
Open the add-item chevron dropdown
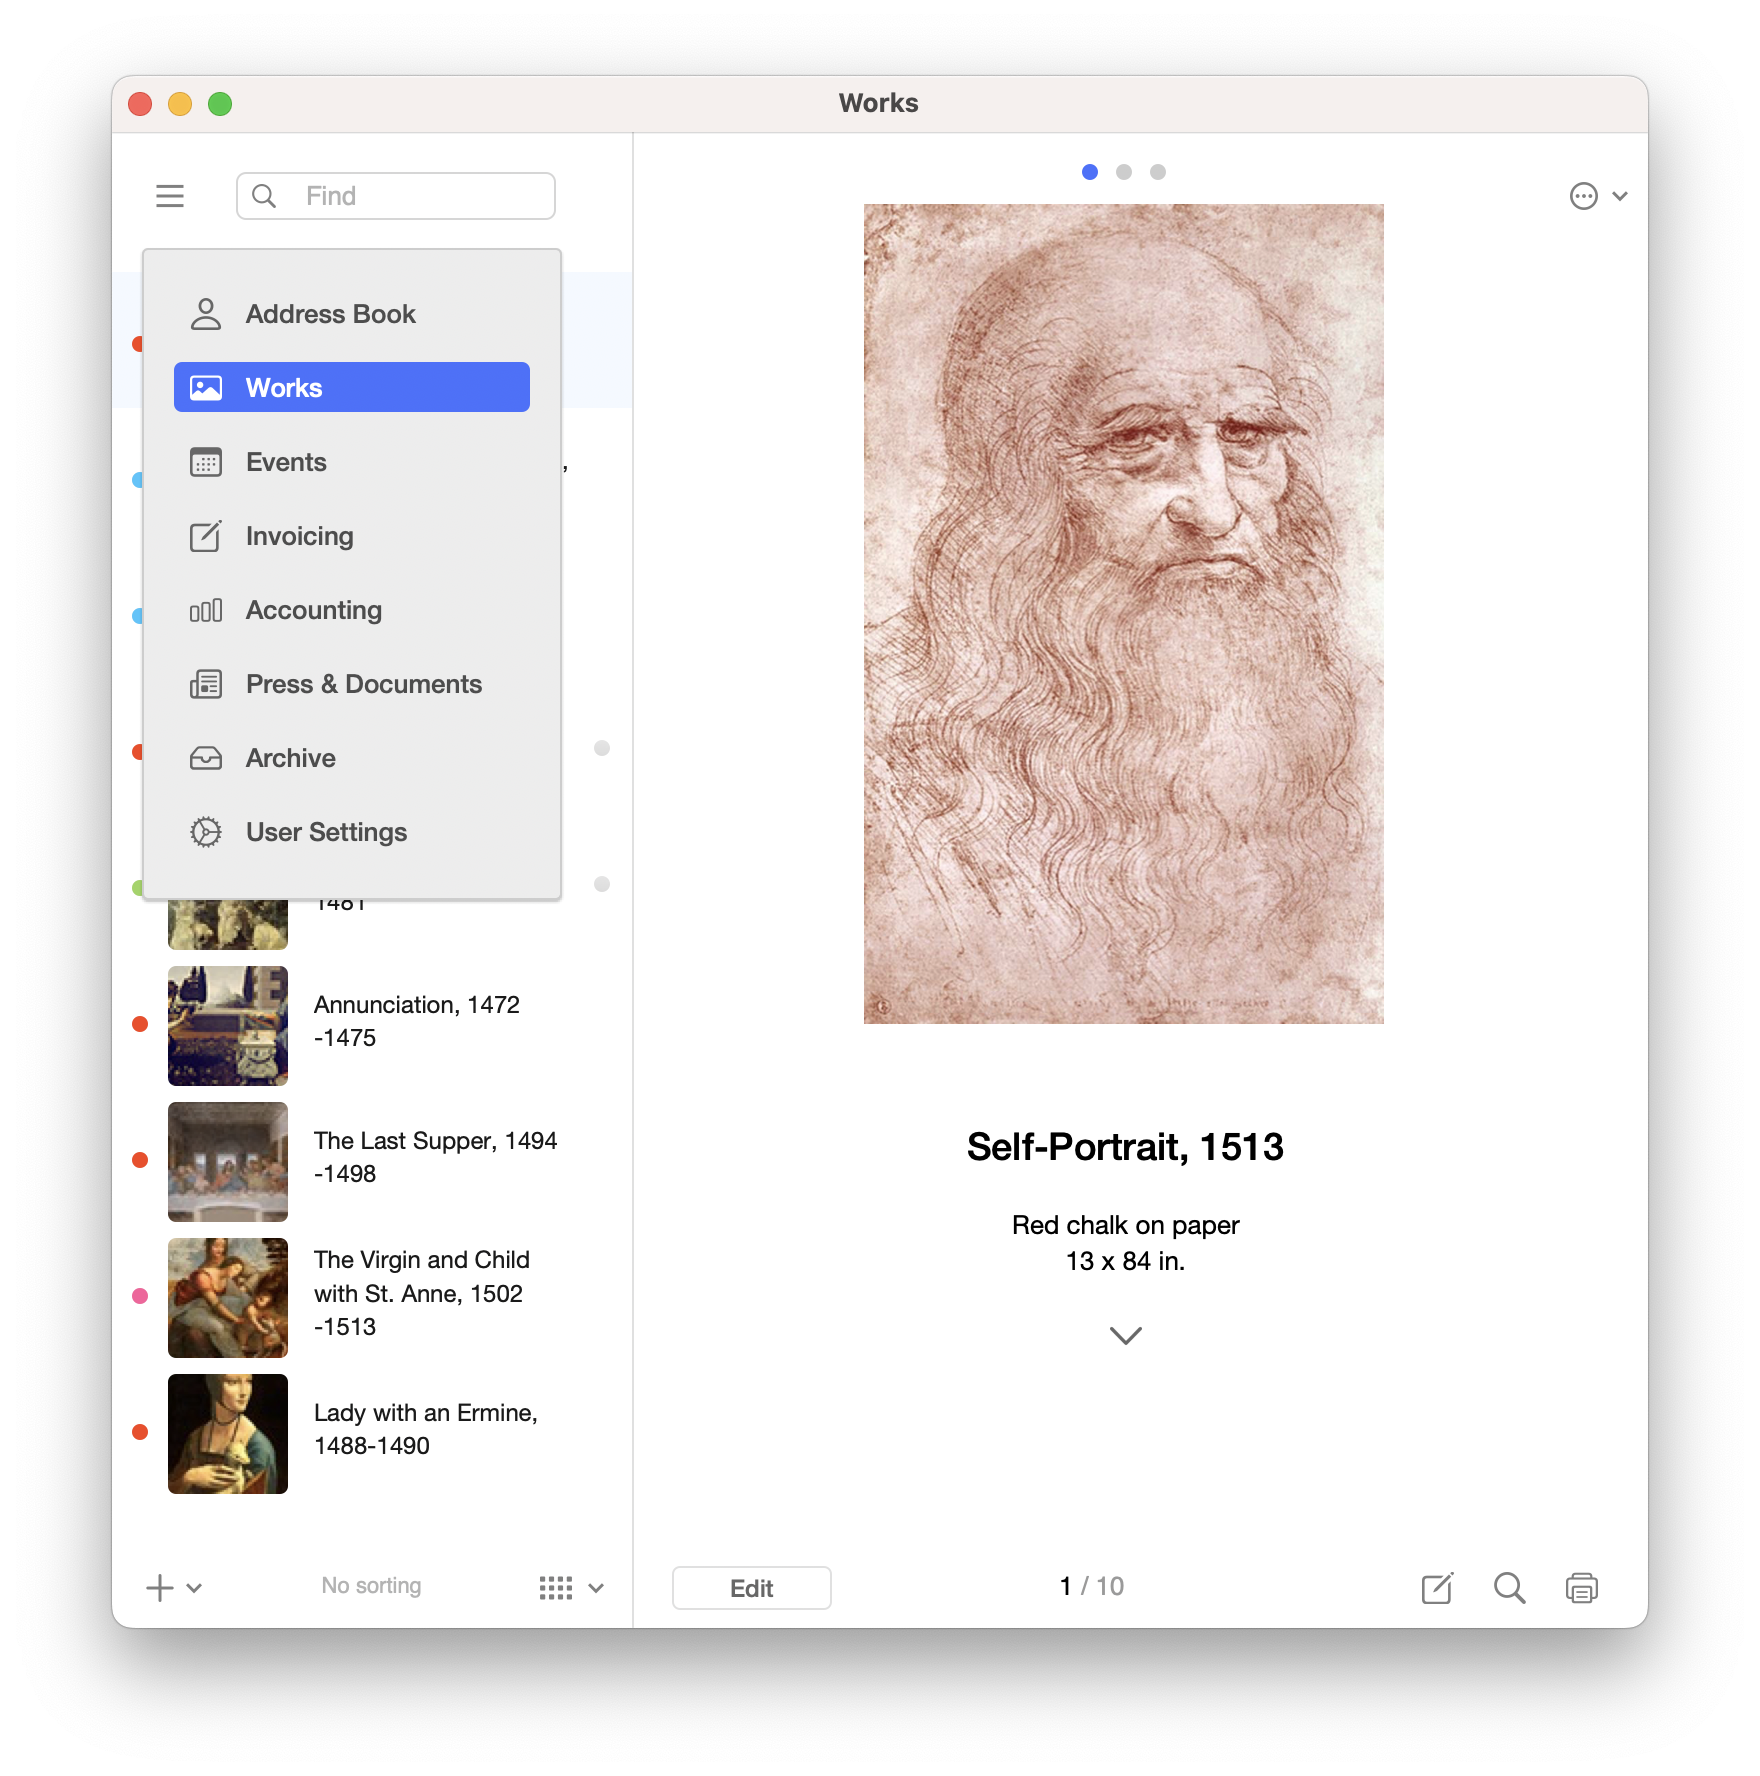pos(194,1589)
